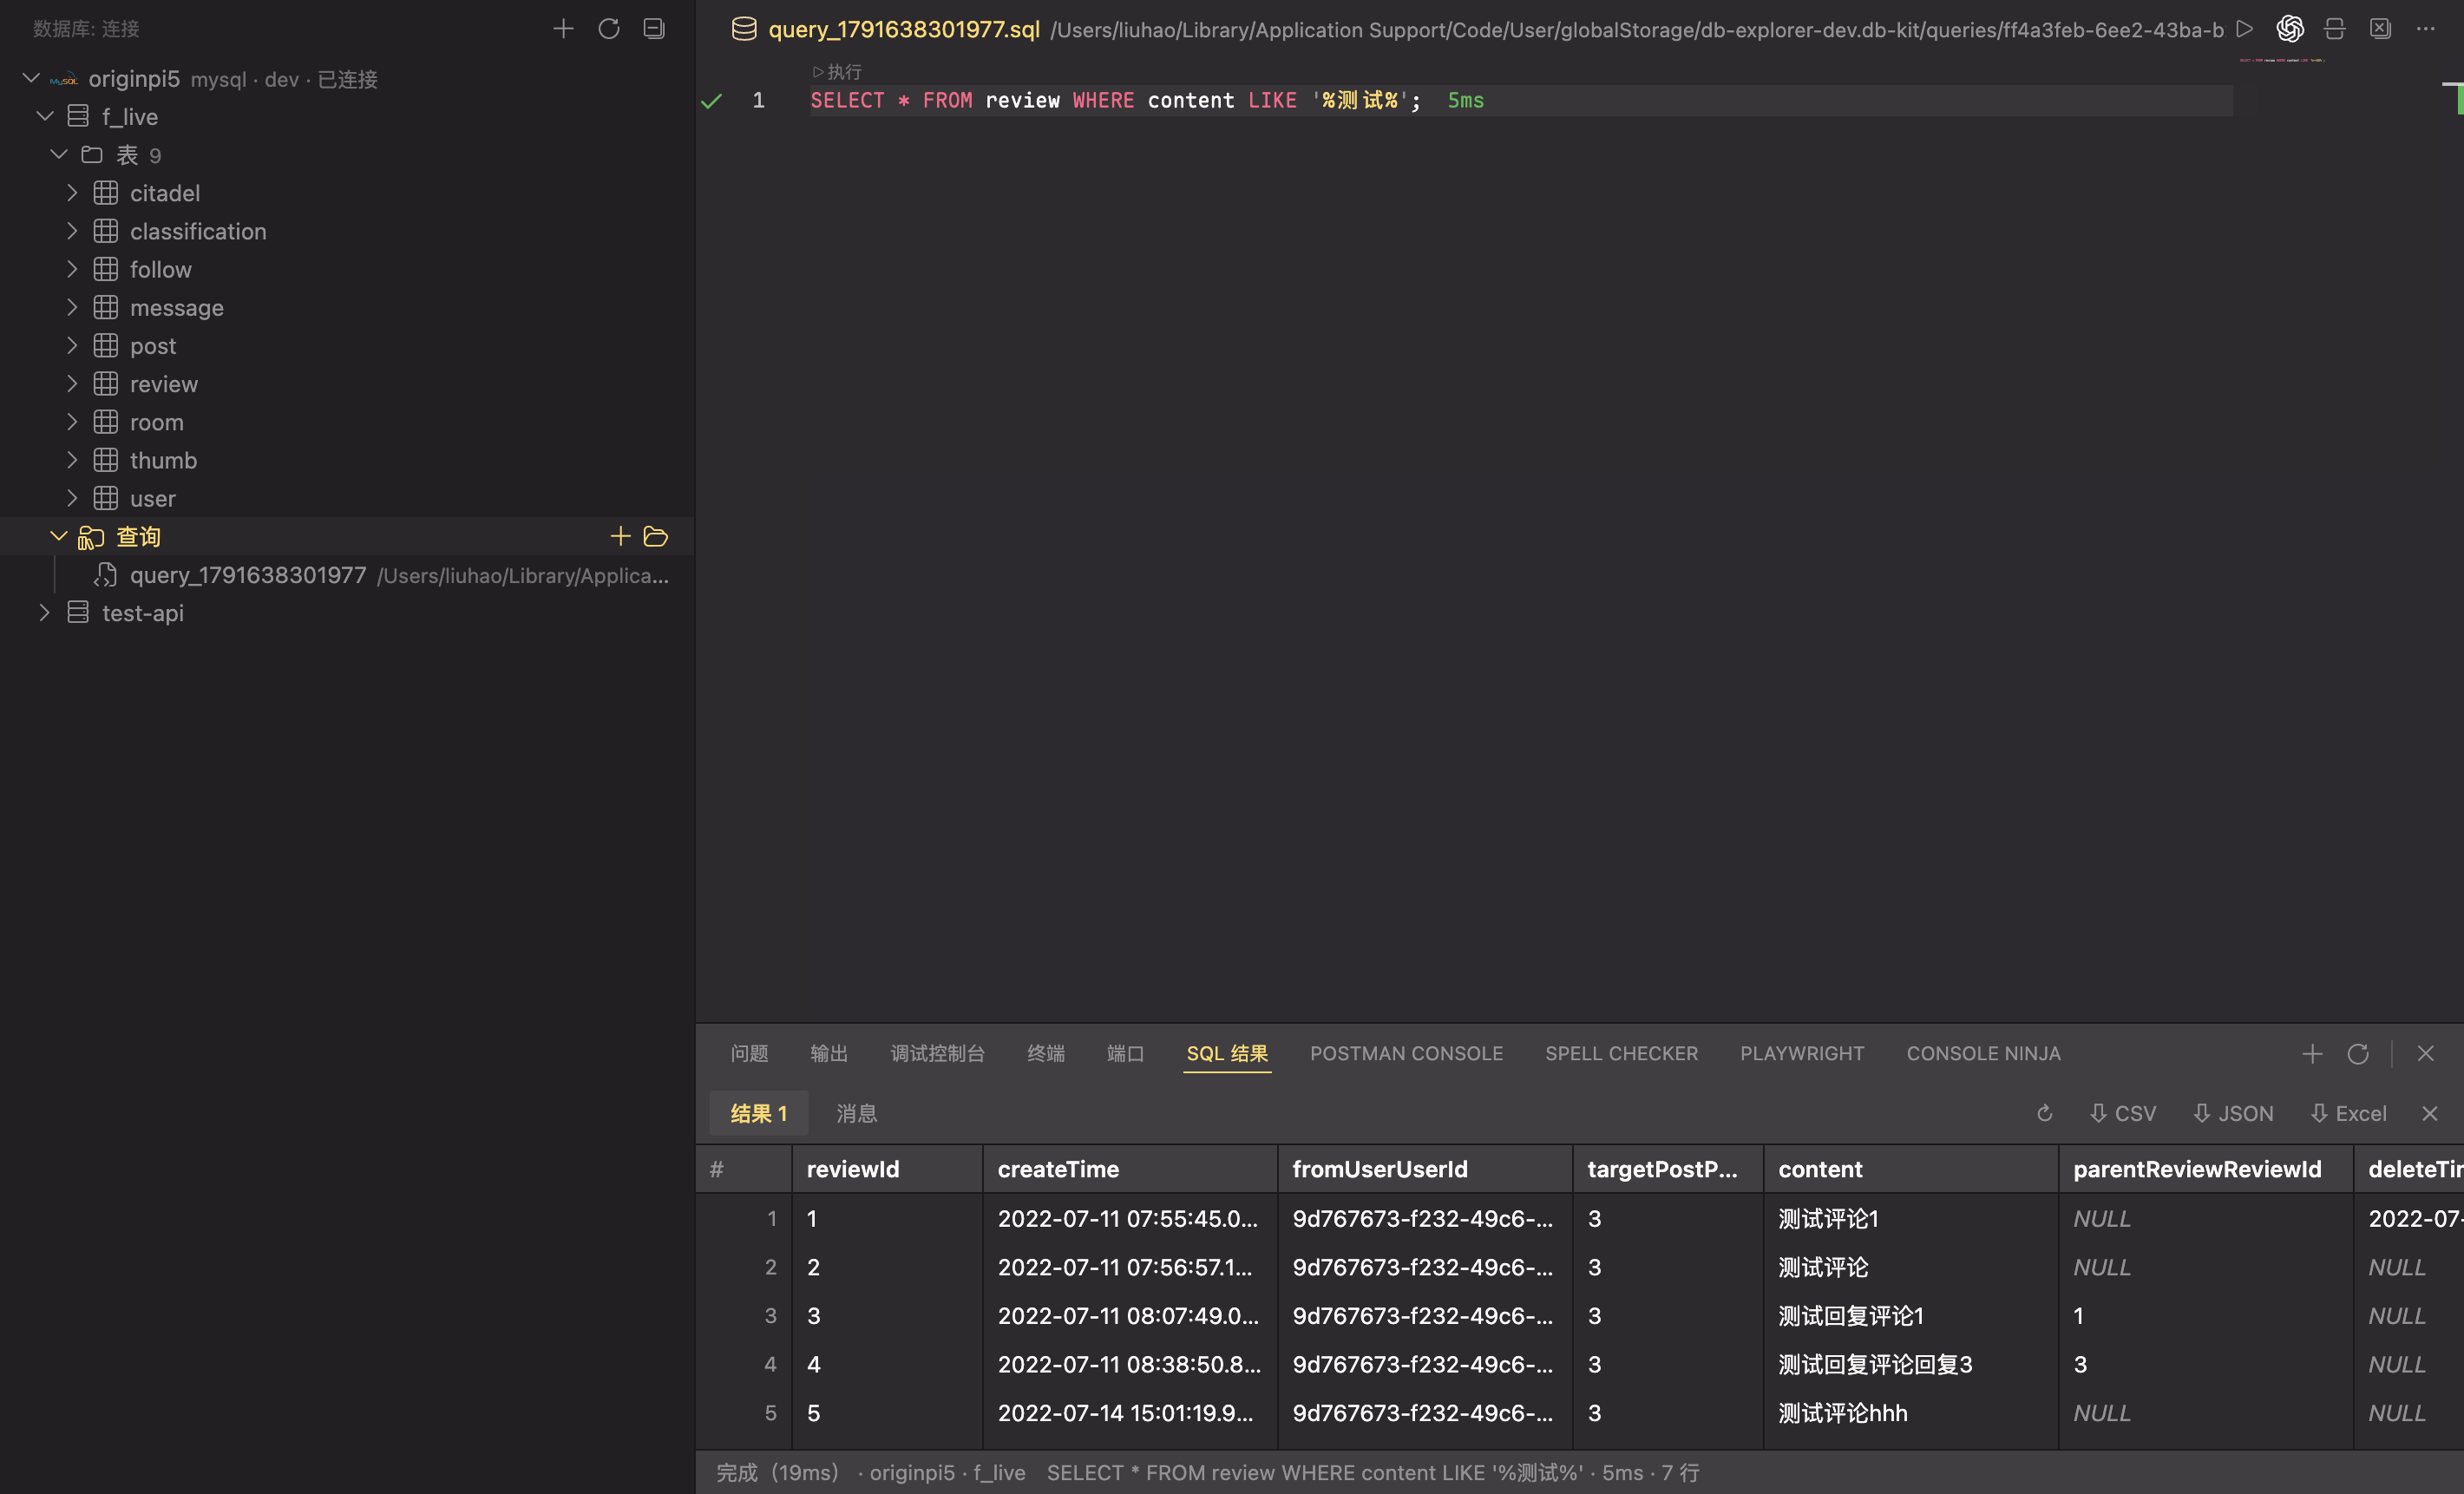The height and width of the screenshot is (1494, 2464).
Task: Open query folder icon beside 查询
Action: click(x=656, y=537)
